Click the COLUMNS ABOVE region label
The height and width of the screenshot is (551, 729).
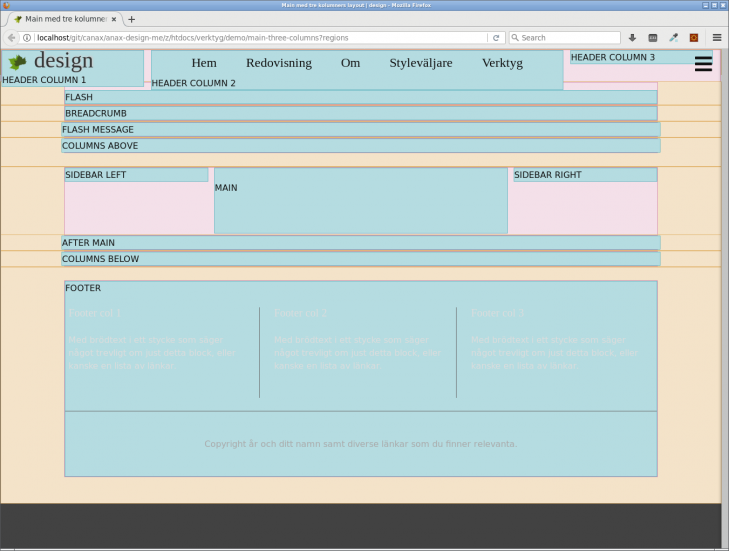click(x=100, y=146)
